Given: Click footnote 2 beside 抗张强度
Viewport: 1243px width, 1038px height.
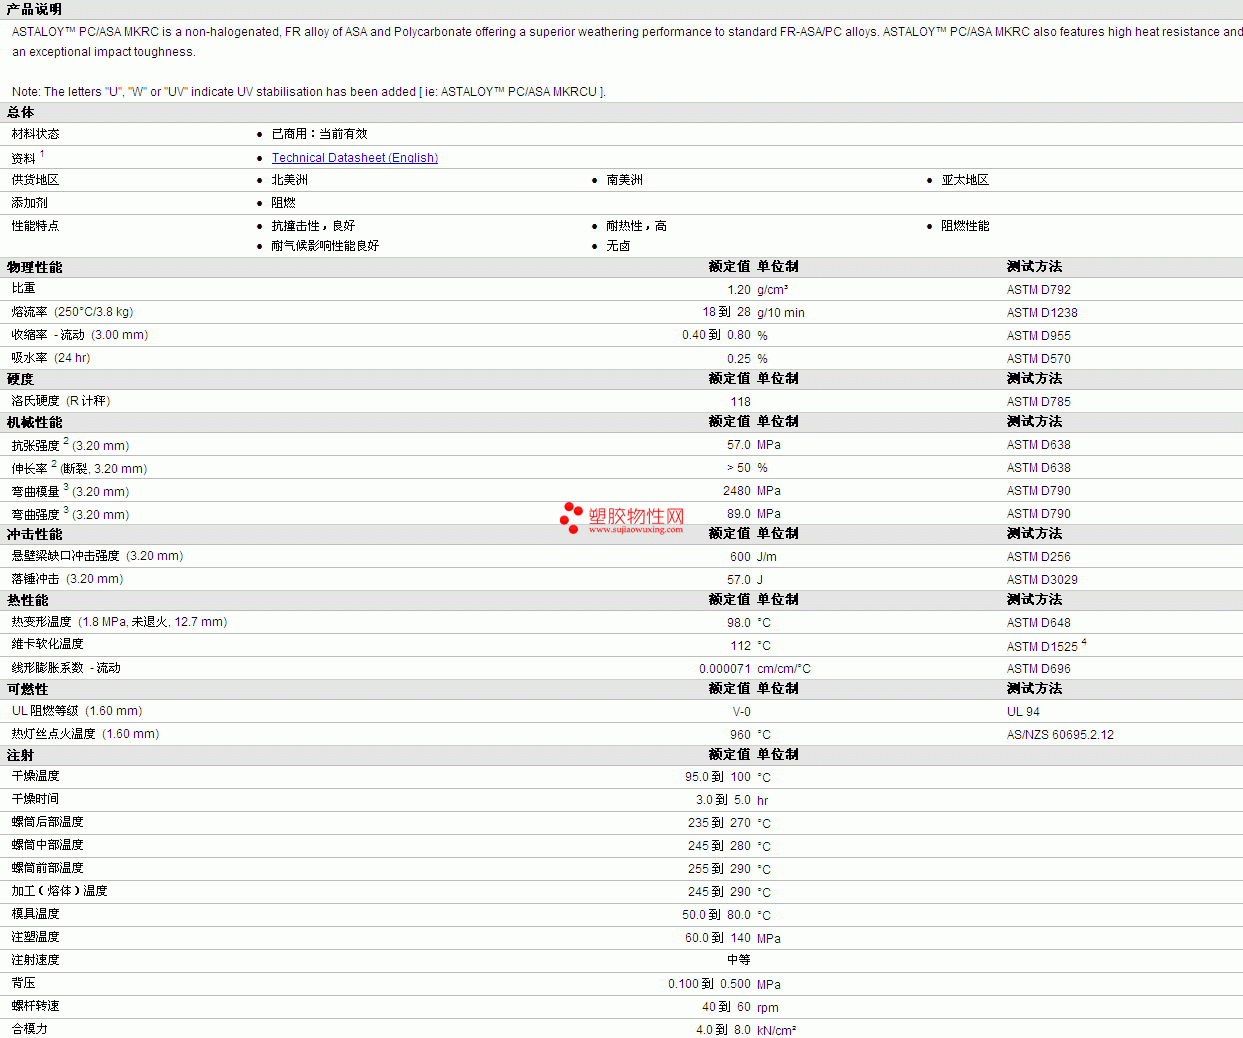Looking at the screenshot, I should (x=66, y=441).
